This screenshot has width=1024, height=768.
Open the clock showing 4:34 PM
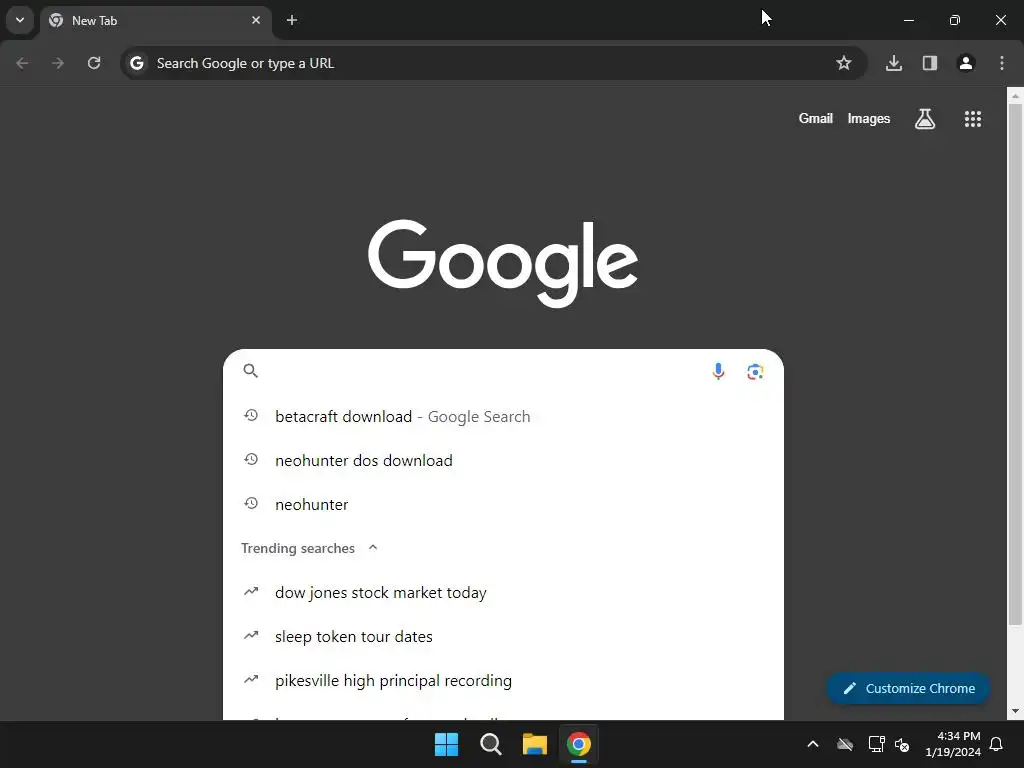click(x=953, y=744)
